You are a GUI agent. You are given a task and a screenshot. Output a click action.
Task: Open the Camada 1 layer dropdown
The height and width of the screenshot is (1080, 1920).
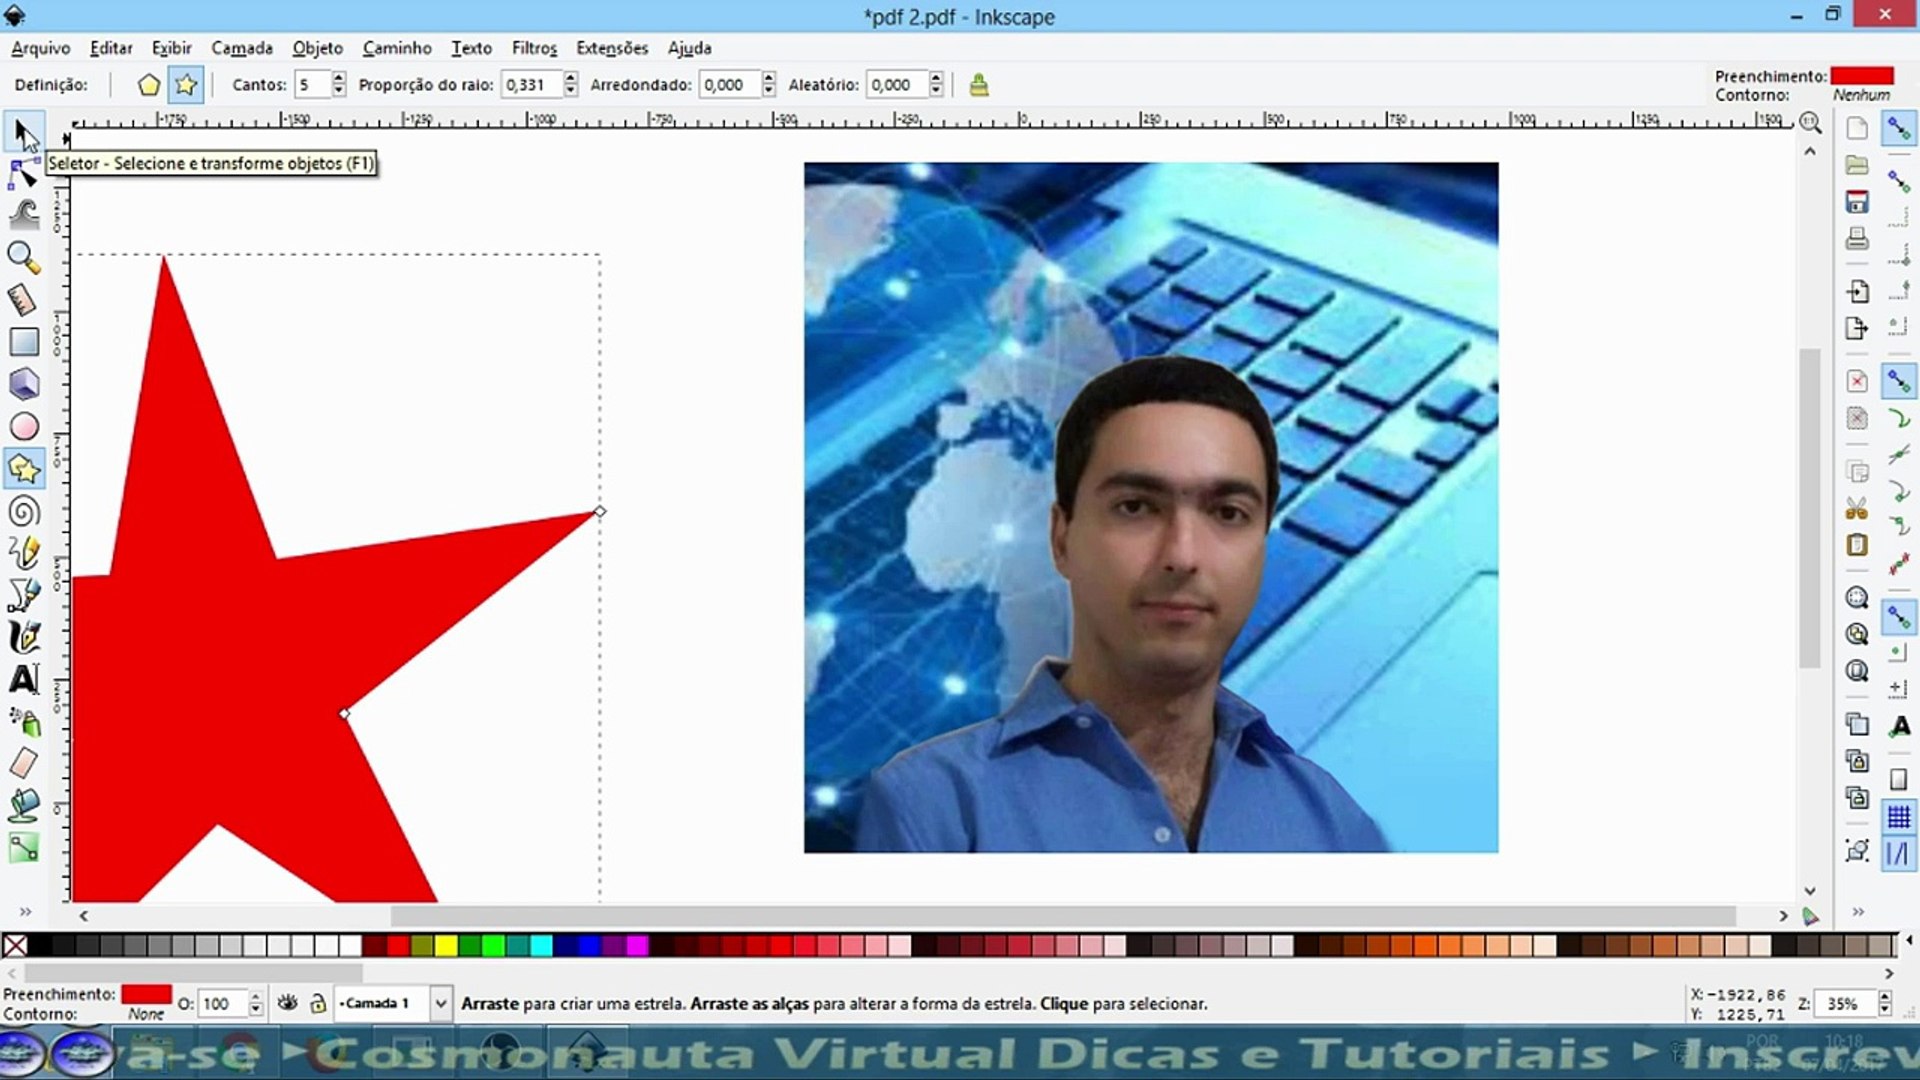pyautogui.click(x=440, y=1003)
